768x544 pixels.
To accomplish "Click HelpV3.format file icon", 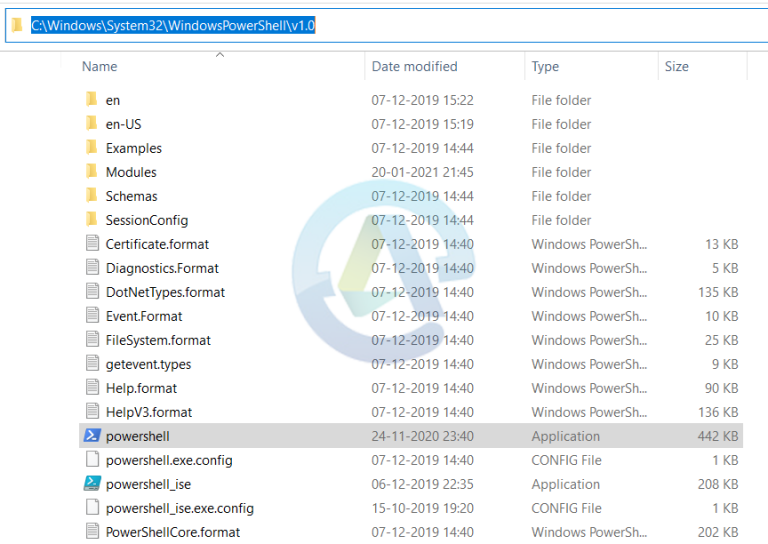I will (x=92, y=411).
